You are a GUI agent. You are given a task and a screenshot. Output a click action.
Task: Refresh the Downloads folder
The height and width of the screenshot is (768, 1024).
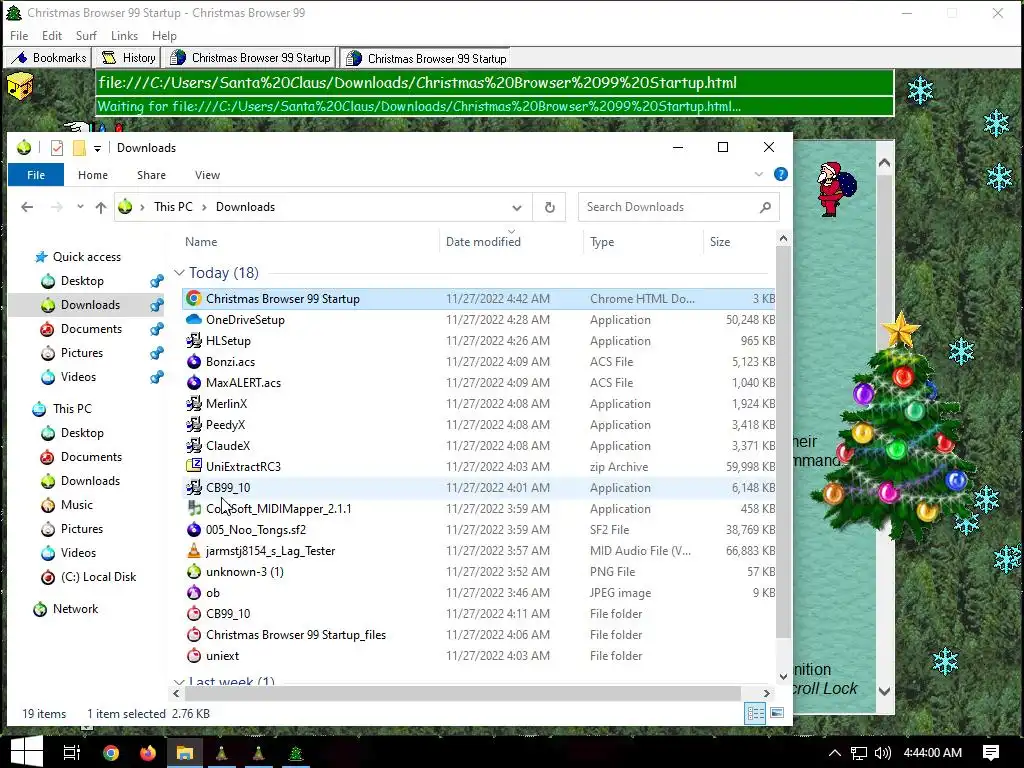click(550, 207)
